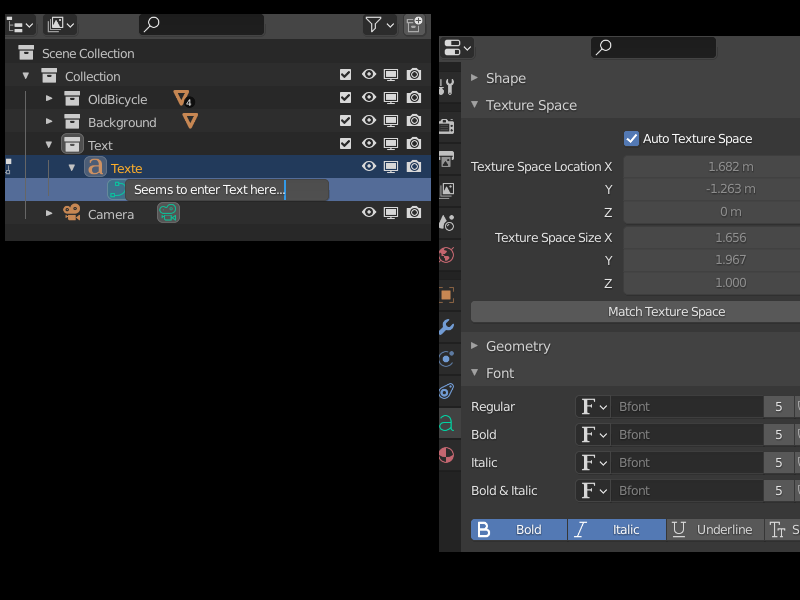Uncheck exclude checkbox for Collection
Screen dimensions: 800x600
point(345,75)
